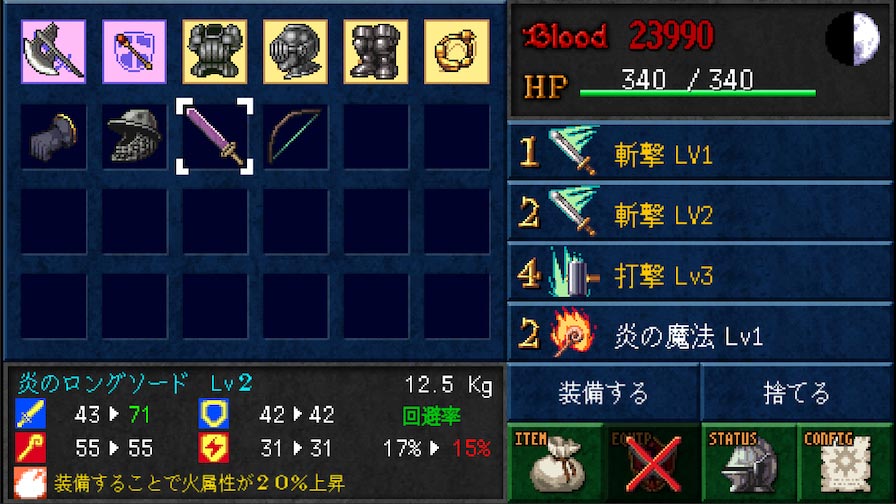Open the CONFIG scroll tab

[x=845, y=463]
